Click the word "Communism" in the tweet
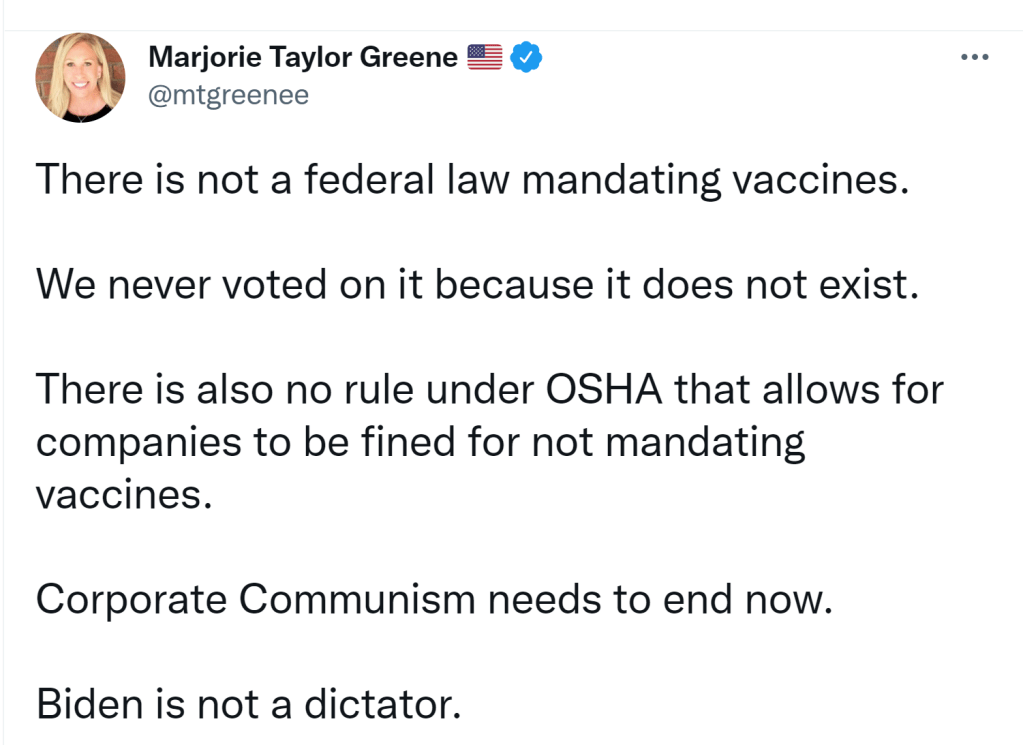 coord(357,600)
